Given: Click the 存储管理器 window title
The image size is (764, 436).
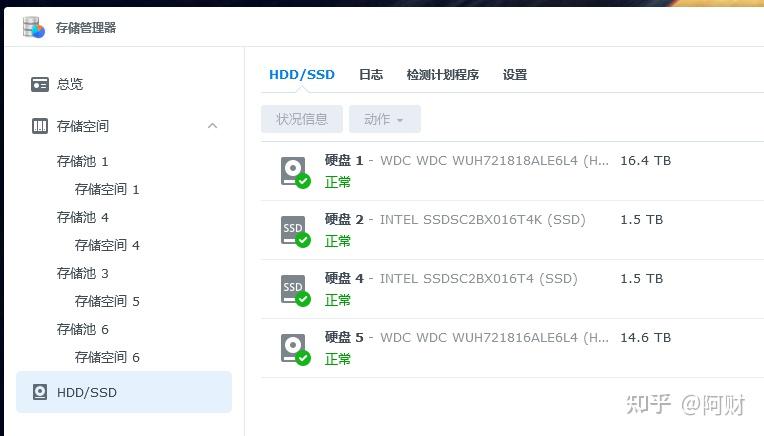Looking at the screenshot, I should click(x=86, y=28).
